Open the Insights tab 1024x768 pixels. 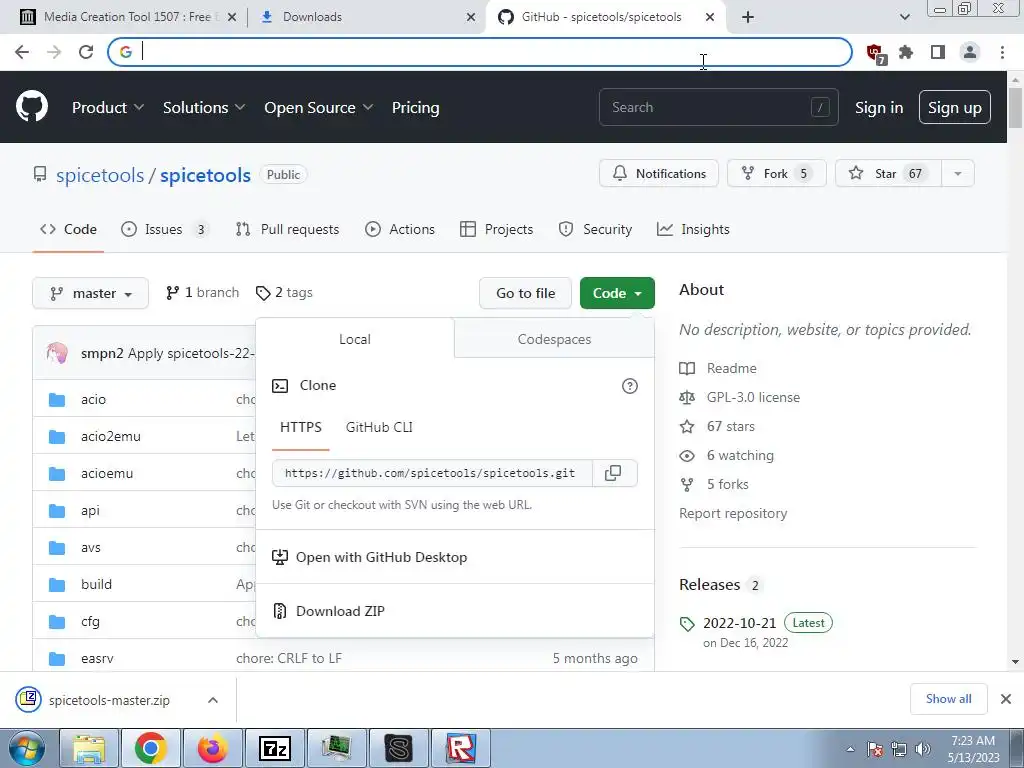693,229
